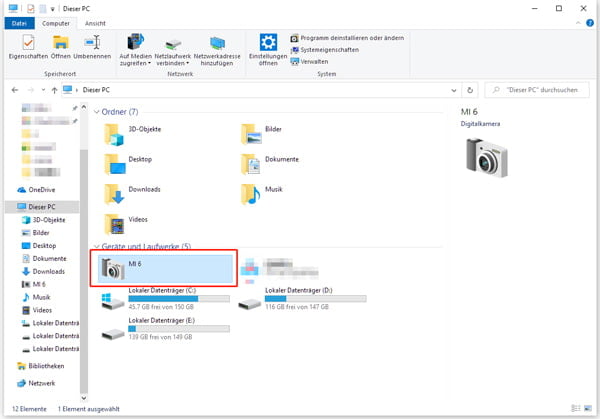600x419 pixels.
Task: Select the Videos folder in main pane
Action: click(x=126, y=224)
